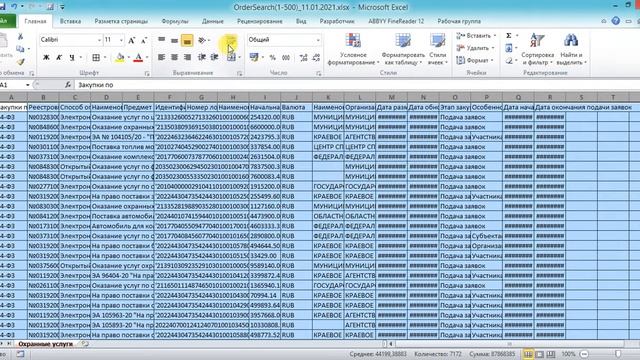The height and width of the screenshot is (360, 640).
Task: Click the insert function fx icon
Action: 68,85
